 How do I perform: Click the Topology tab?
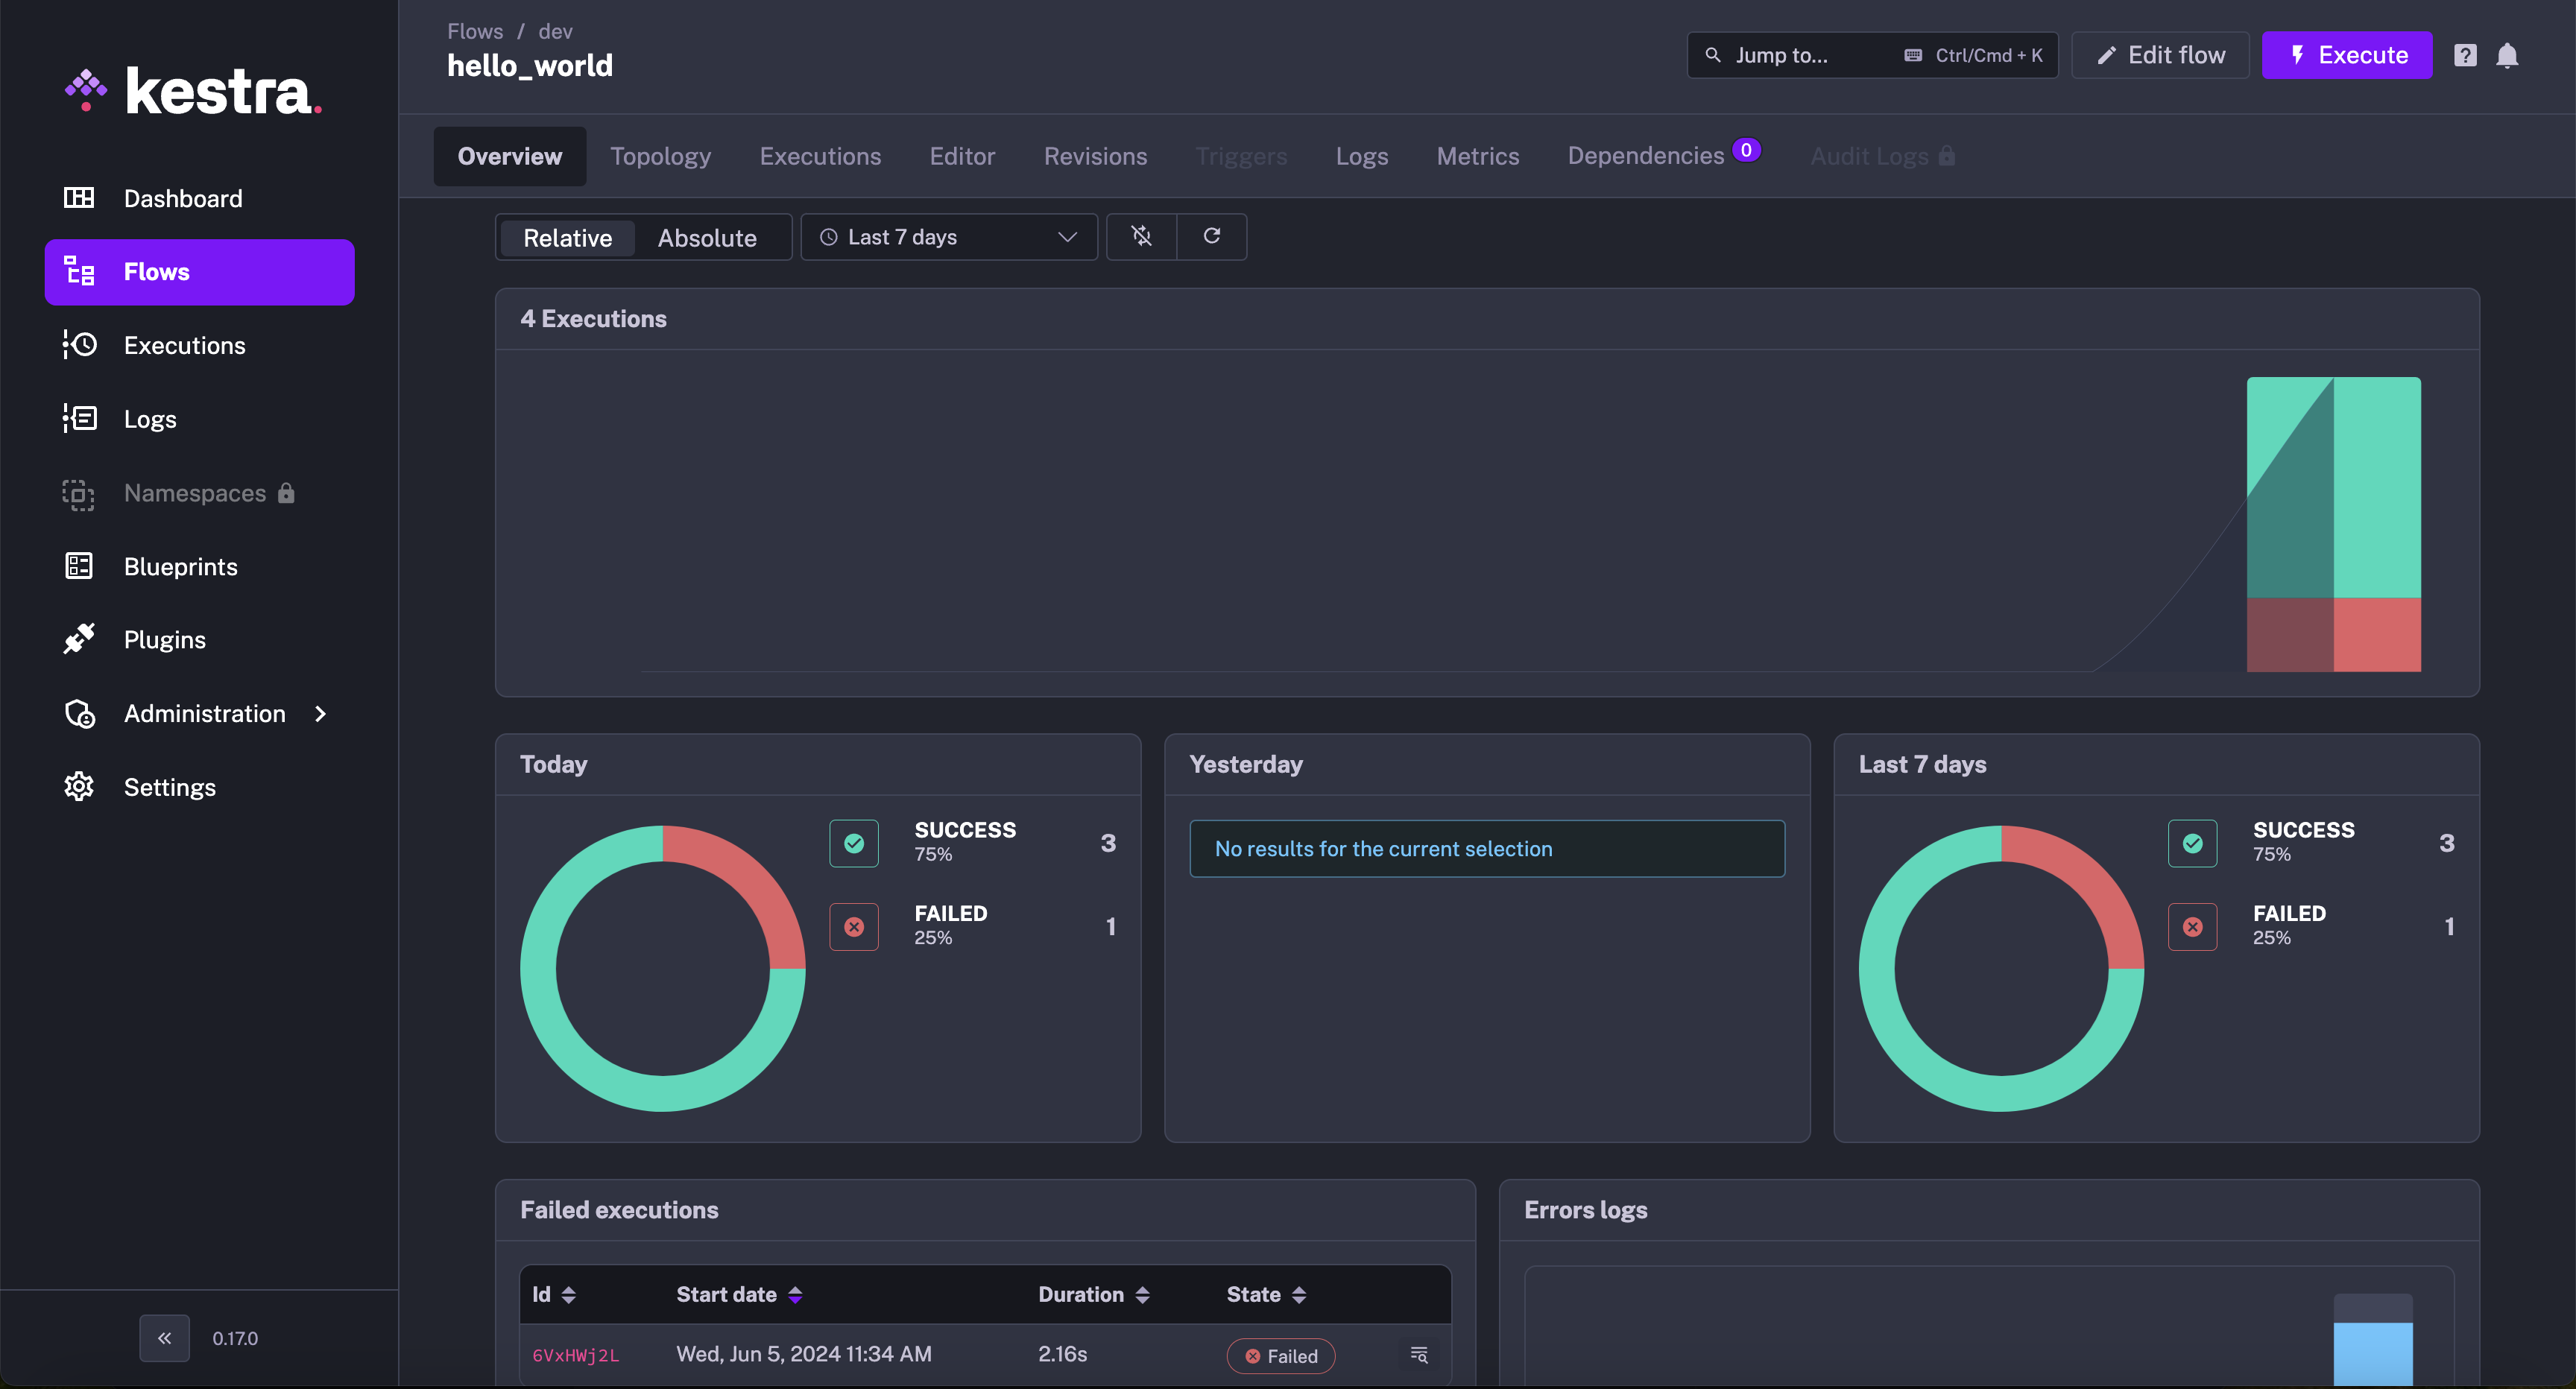[660, 154]
